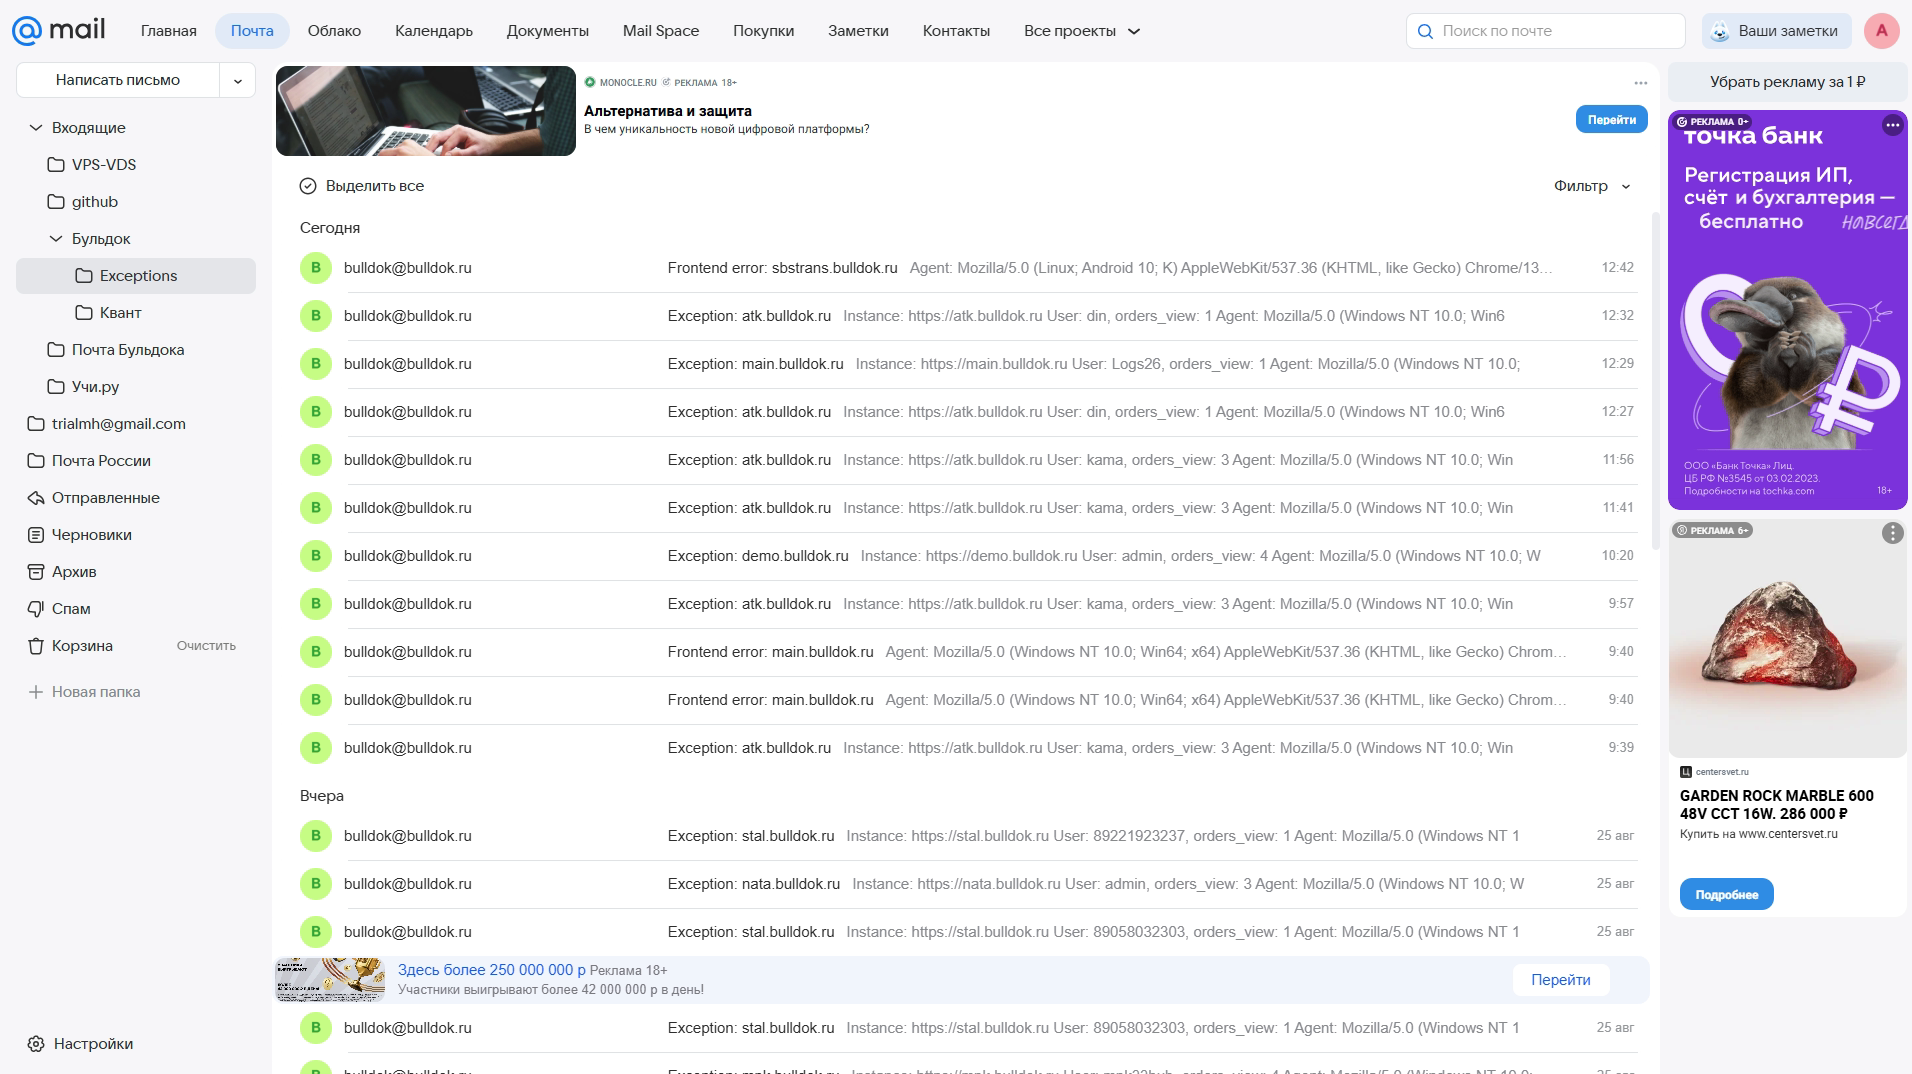The height and width of the screenshot is (1074, 1912).
Task: Collapse the Бульдок folder tree
Action: click(56, 239)
